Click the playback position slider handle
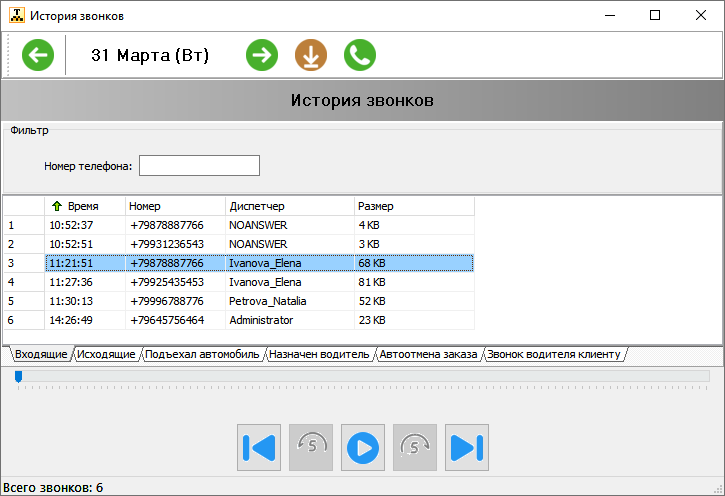Image resolution: width=725 pixels, height=496 pixels. click(18, 376)
